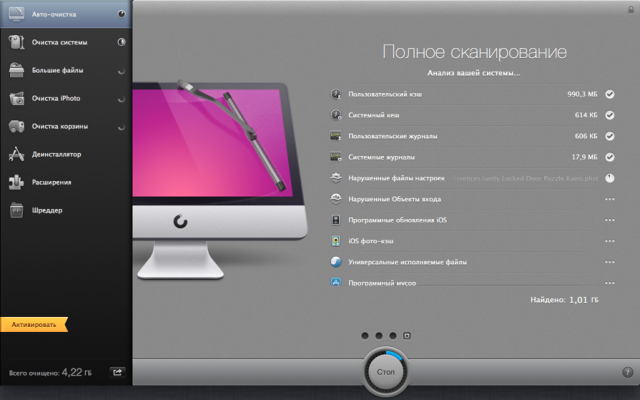The width and height of the screenshot is (640, 400).
Task: Click the Пользовательские журналы log icon
Action: pyautogui.click(x=336, y=136)
